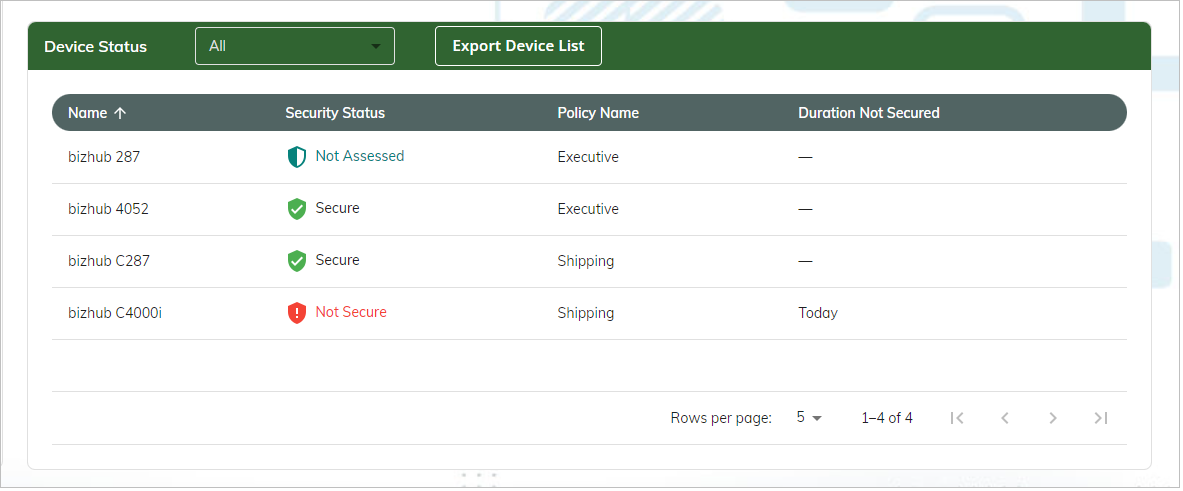
Task: Go to the previous page of results
Action: 1005,418
